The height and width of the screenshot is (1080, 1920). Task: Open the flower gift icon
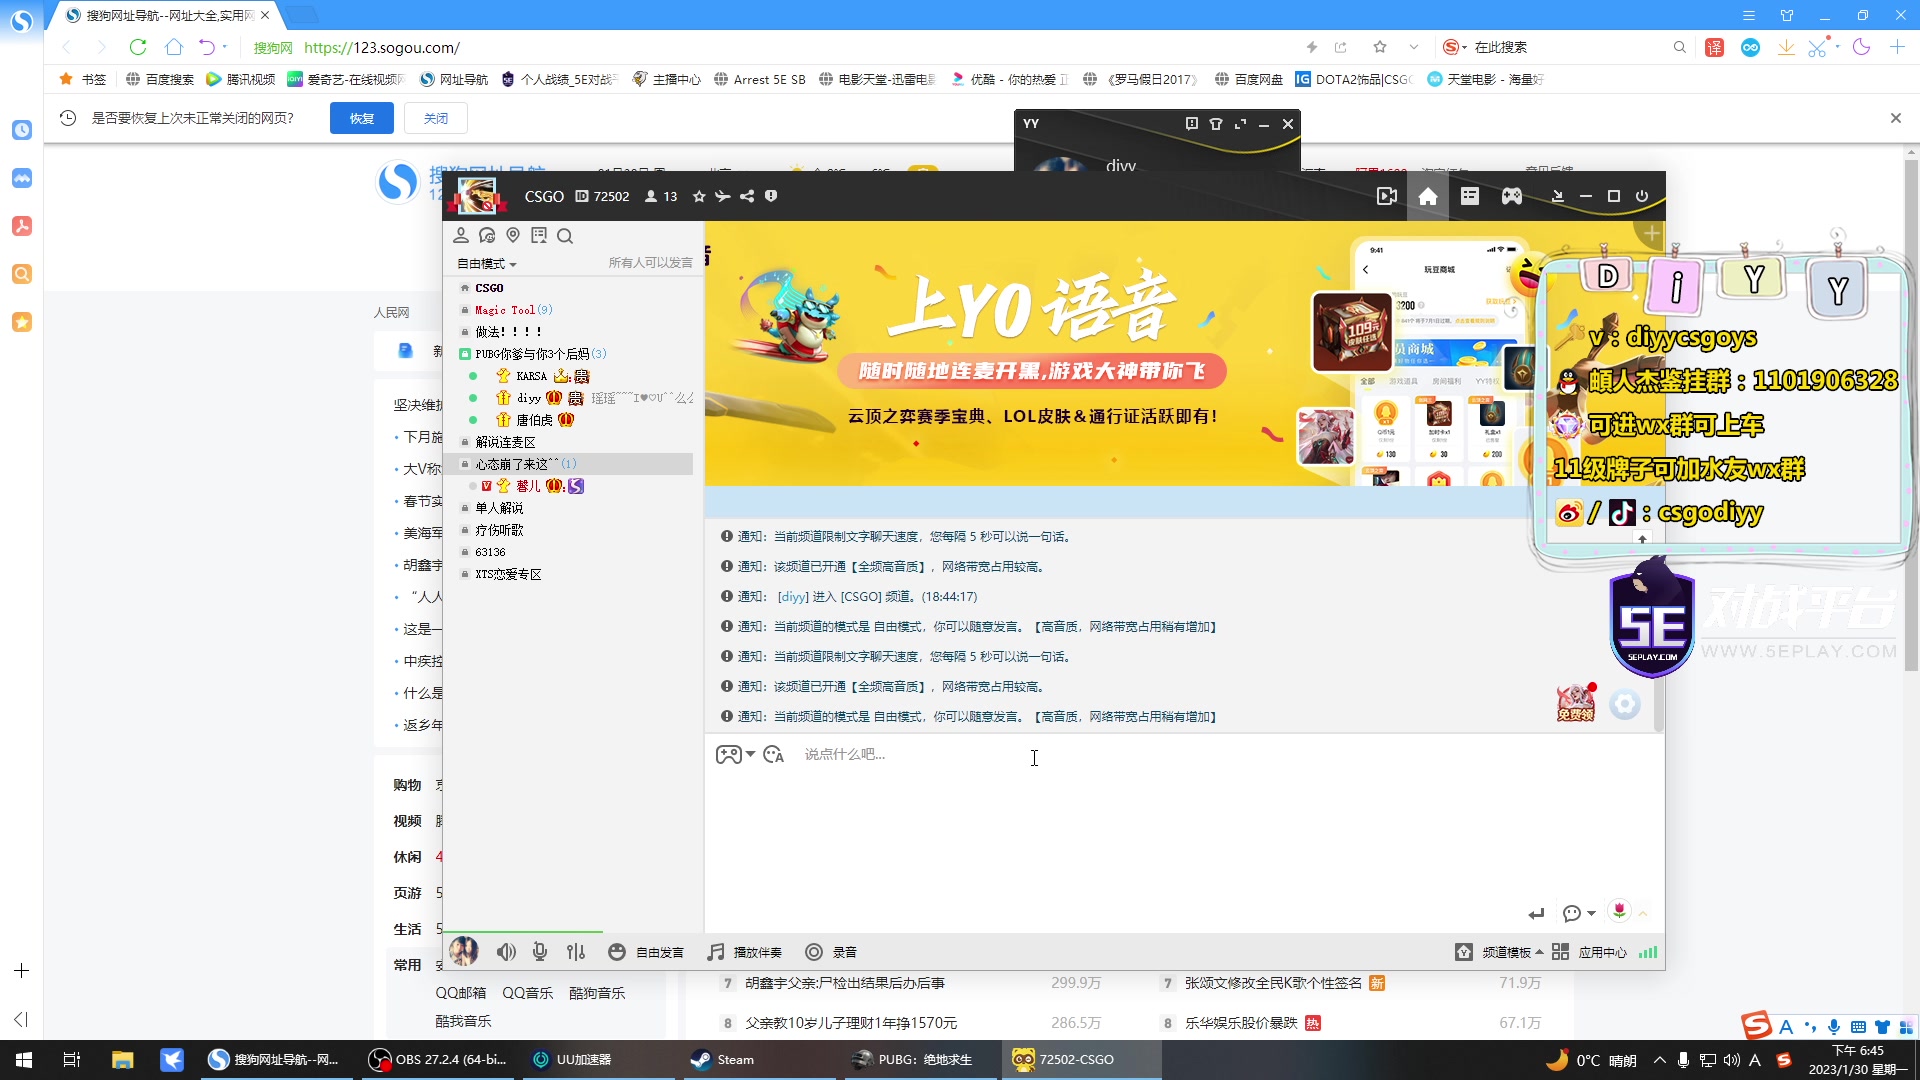(x=1619, y=910)
